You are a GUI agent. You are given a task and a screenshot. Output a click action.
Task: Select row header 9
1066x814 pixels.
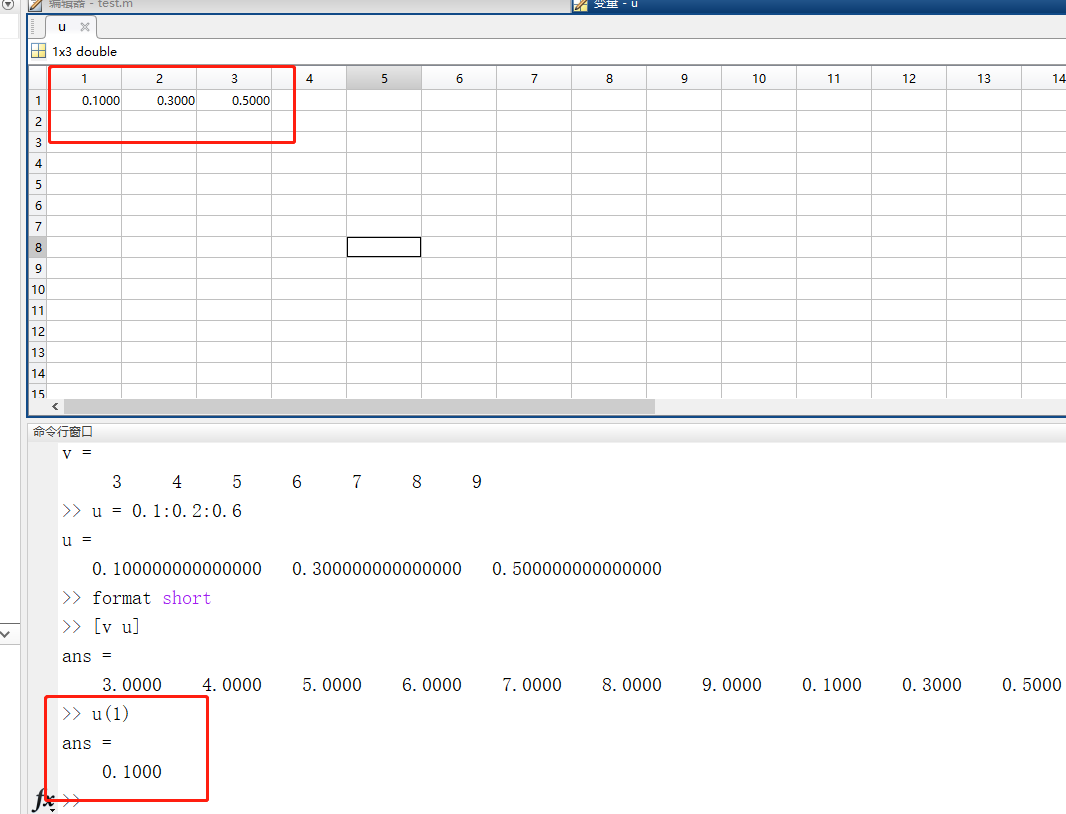pyautogui.click(x=38, y=269)
